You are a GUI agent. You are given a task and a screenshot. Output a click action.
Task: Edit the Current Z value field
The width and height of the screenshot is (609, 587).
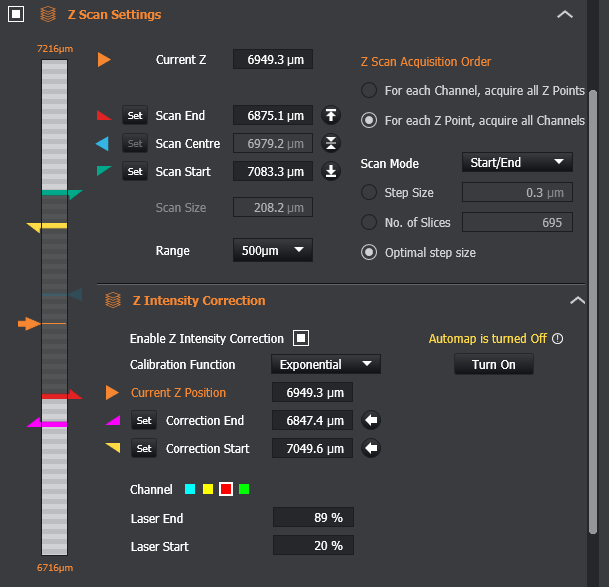point(273,59)
